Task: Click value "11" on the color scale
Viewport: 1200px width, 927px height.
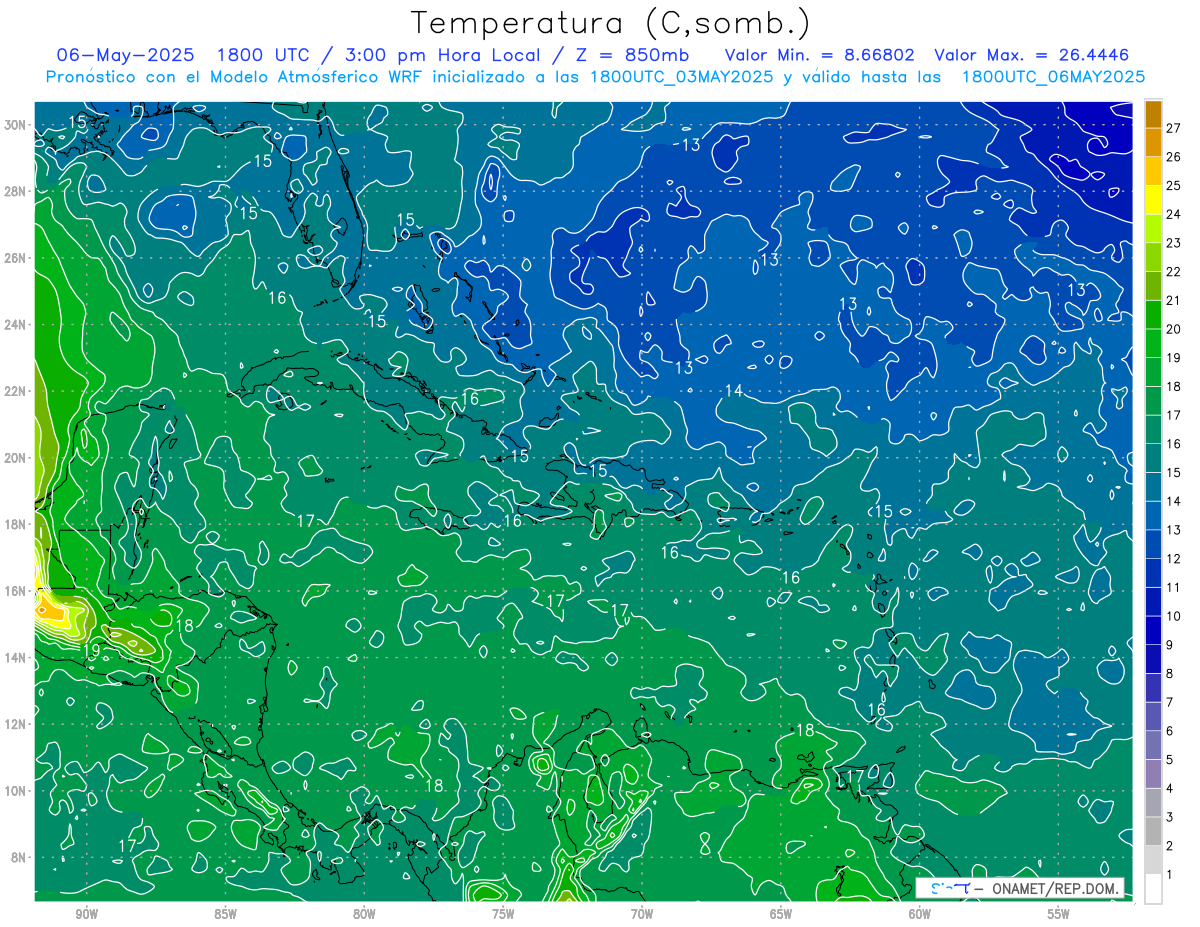Action: (1174, 587)
